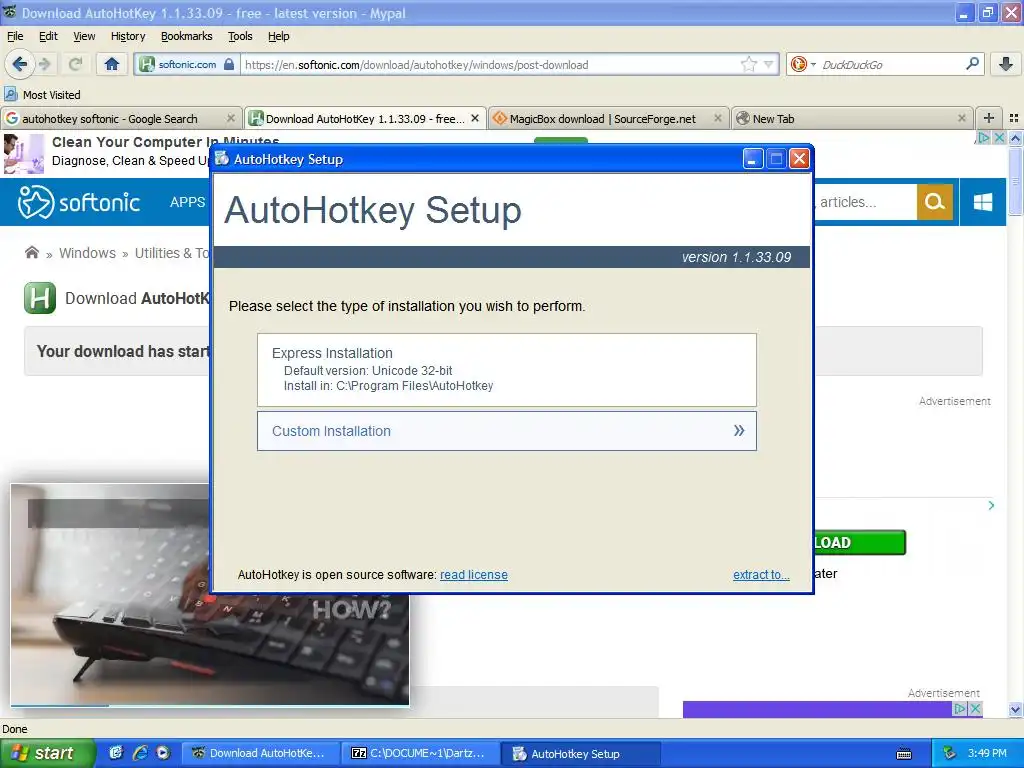
Task: Open the View menu
Action: coord(84,36)
